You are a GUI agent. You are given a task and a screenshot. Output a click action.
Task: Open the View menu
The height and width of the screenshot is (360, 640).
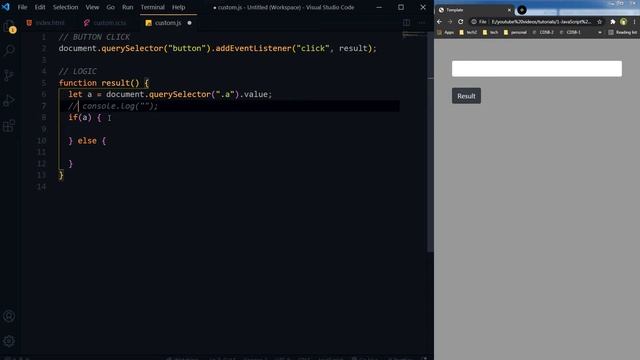[92, 7]
